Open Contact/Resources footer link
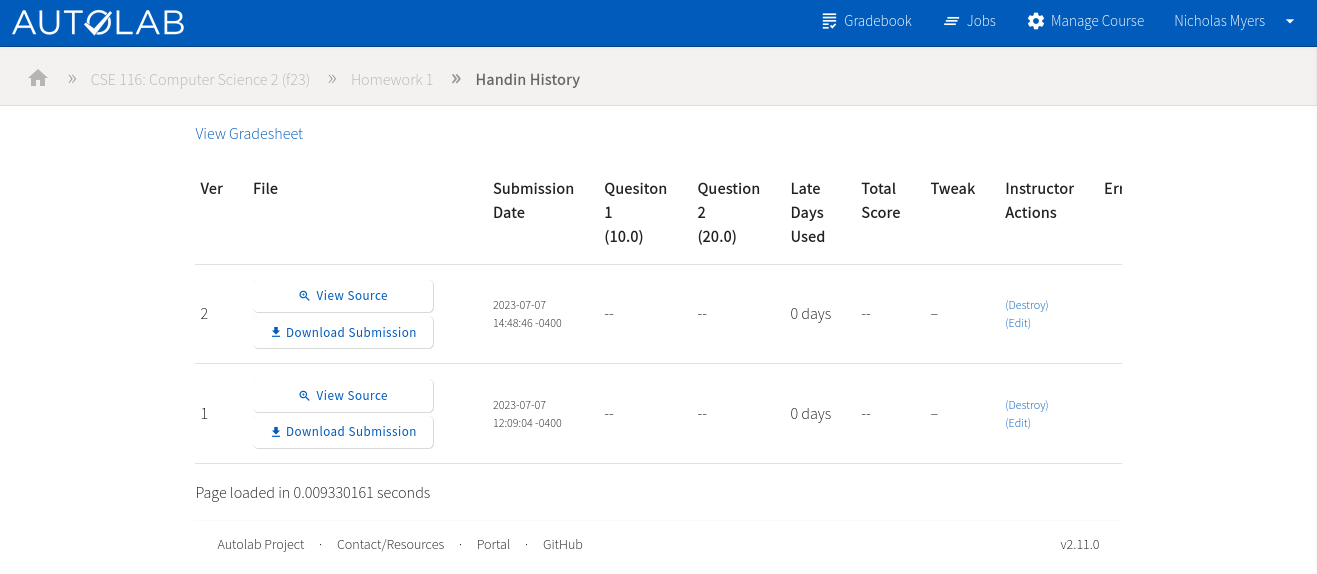Image resolution: width=1317 pixels, height=574 pixels. point(390,545)
